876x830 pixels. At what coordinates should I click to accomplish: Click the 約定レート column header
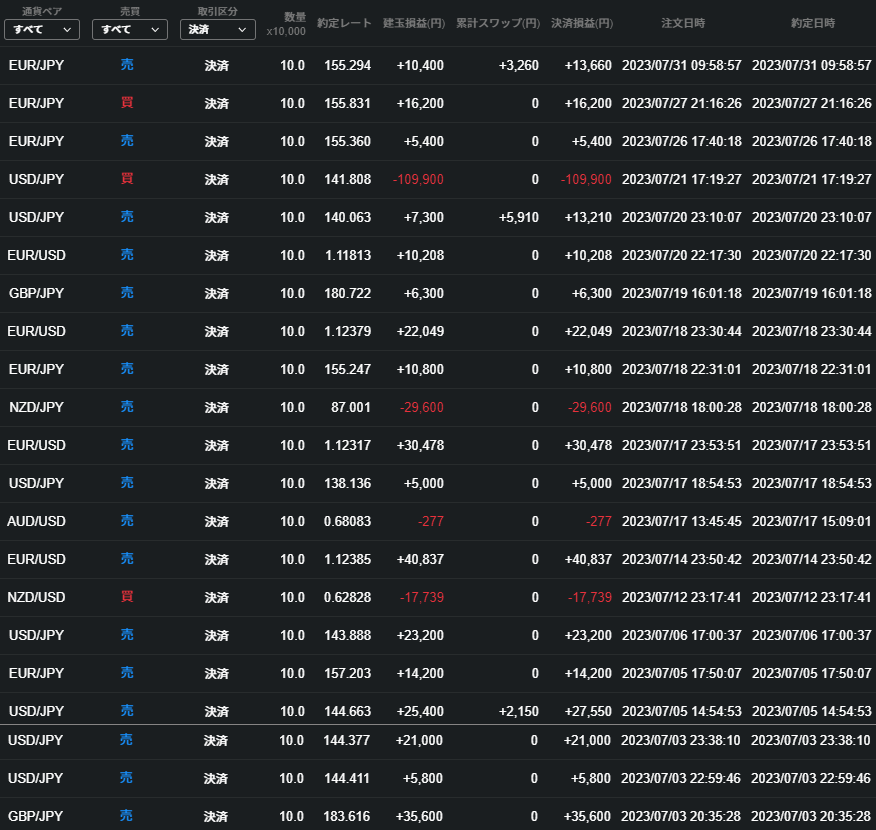[344, 23]
